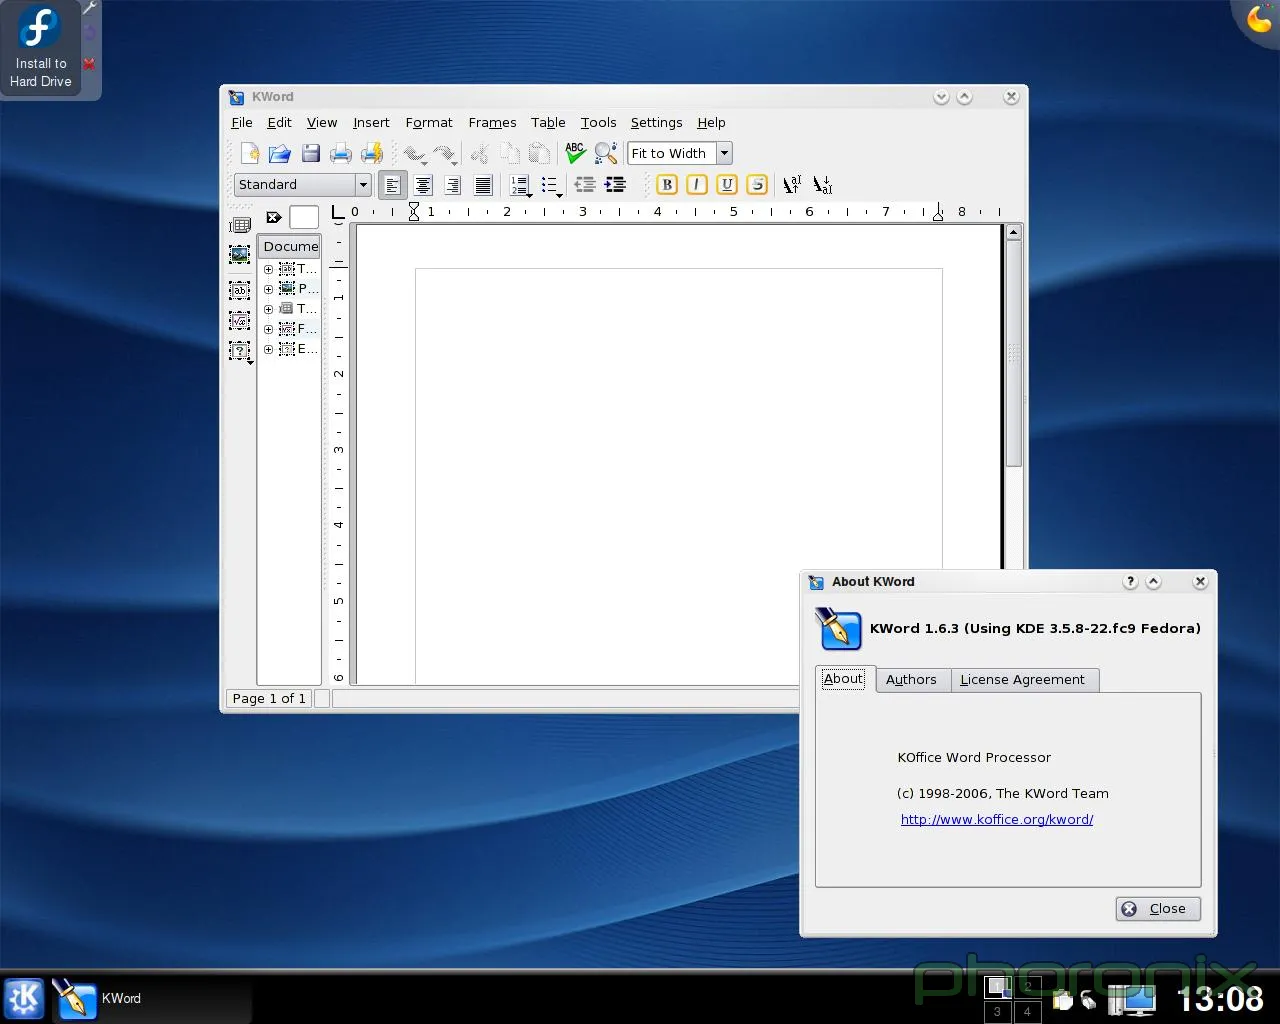Open the KDE K menu on the panel
This screenshot has width=1280, height=1024.
[25, 998]
